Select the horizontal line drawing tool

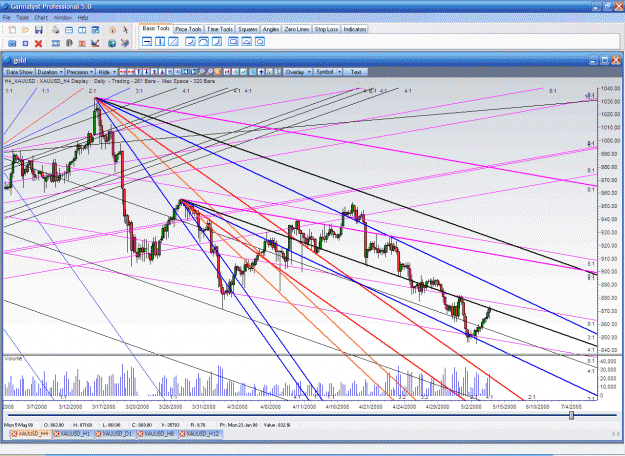tap(147, 41)
